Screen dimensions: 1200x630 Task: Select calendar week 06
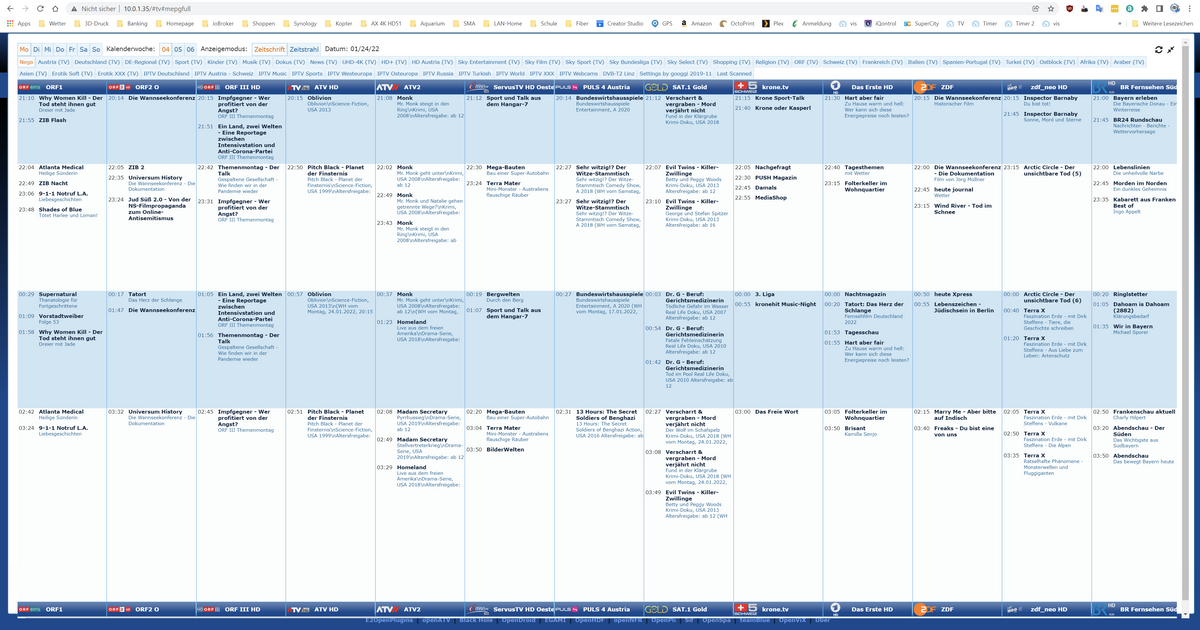pos(191,49)
